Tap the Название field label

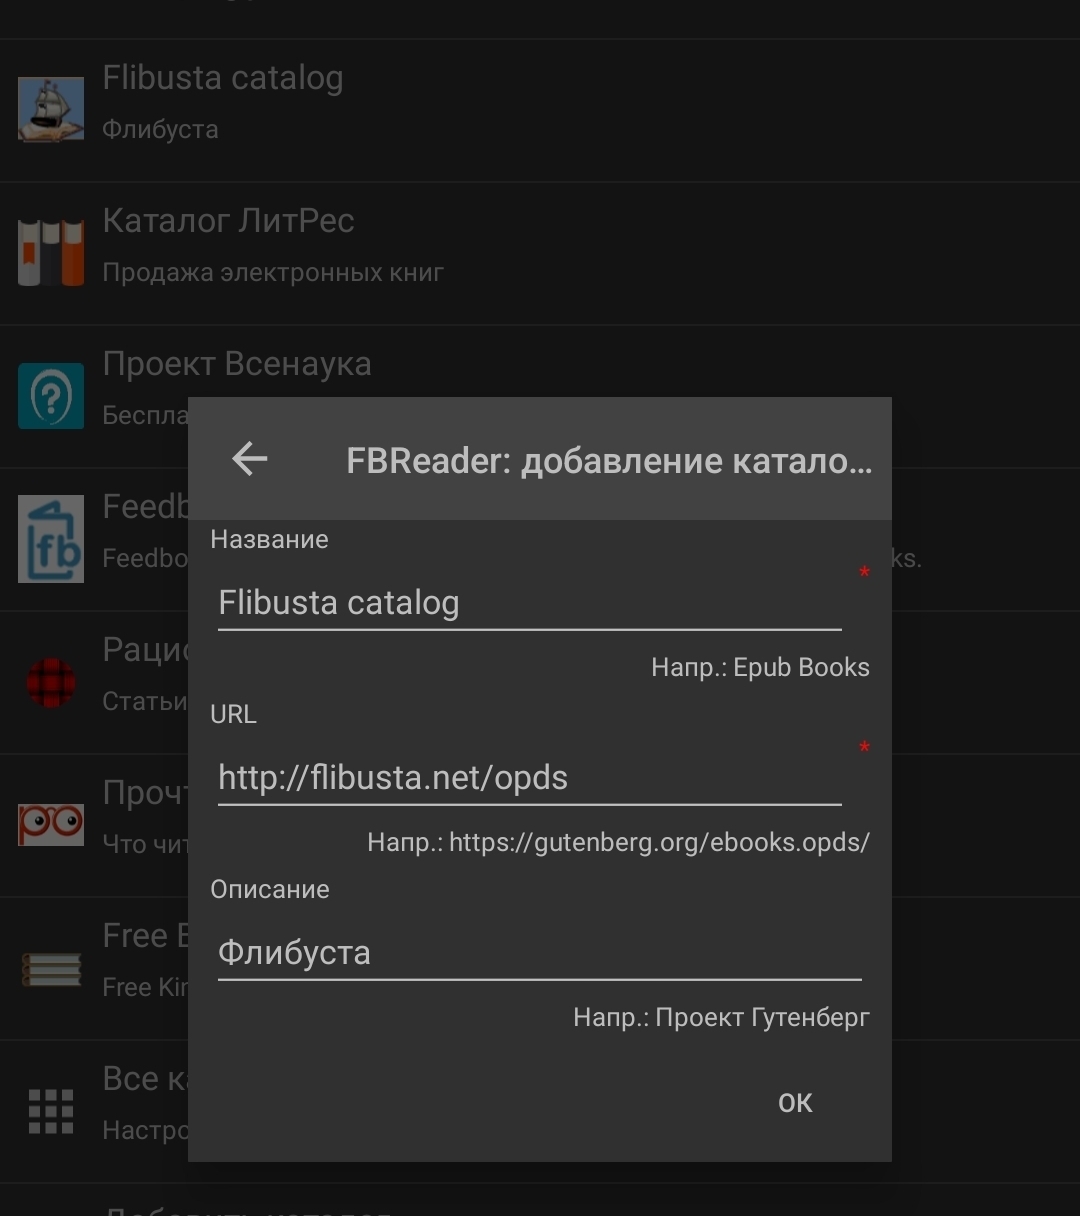(x=269, y=540)
